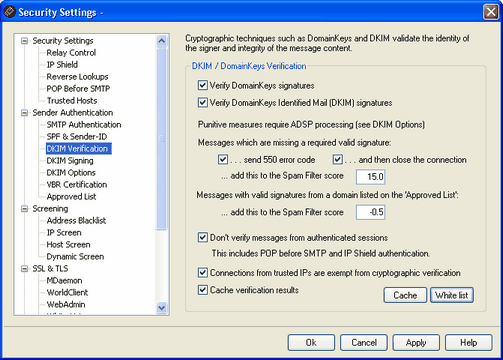Select Approved List tree item
This screenshot has height=360, width=503.
click(71, 197)
